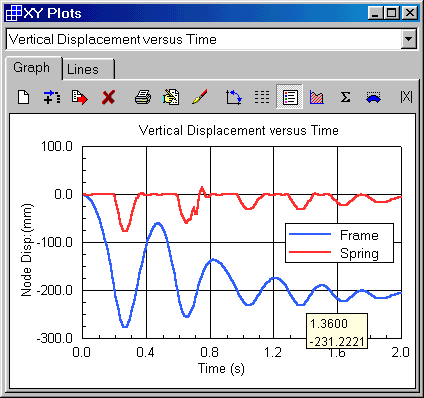The height and width of the screenshot is (398, 424).
Task: Toggle the dotted grid lines button
Action: (262, 97)
